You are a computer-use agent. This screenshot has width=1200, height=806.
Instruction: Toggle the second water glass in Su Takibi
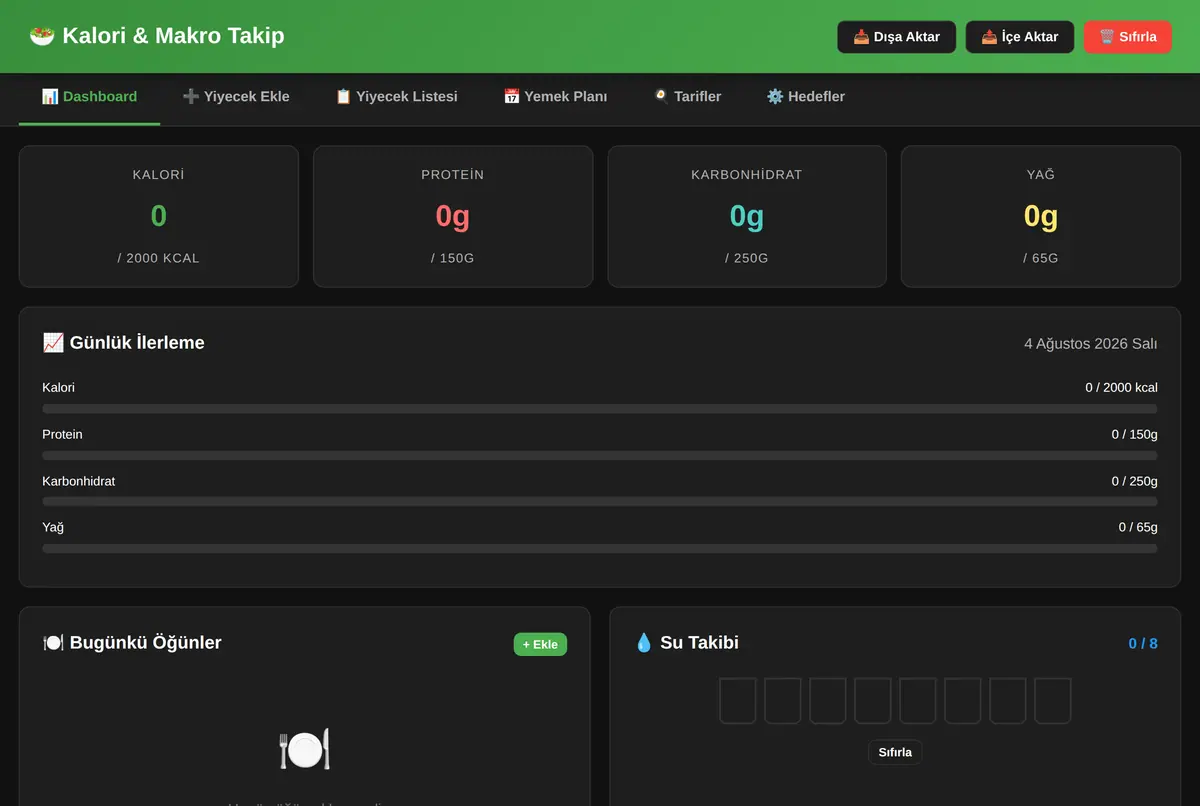pos(783,701)
